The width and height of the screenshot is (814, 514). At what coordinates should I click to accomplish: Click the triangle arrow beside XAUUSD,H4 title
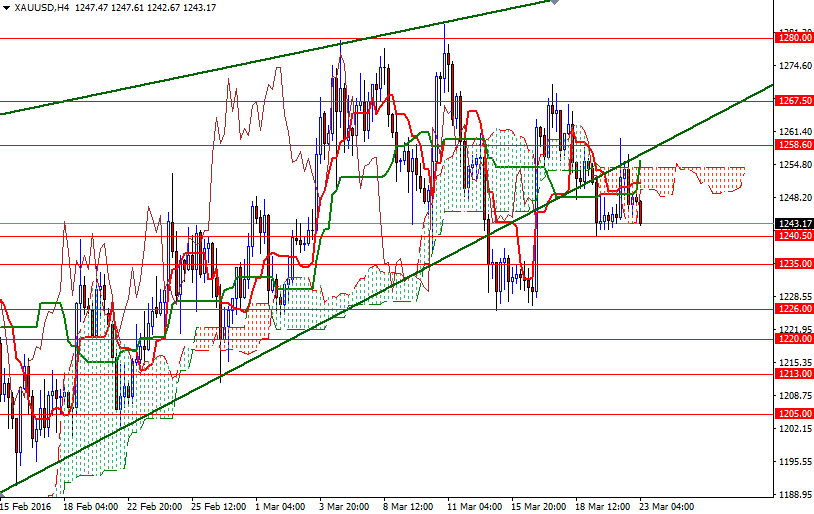[x=6, y=7]
